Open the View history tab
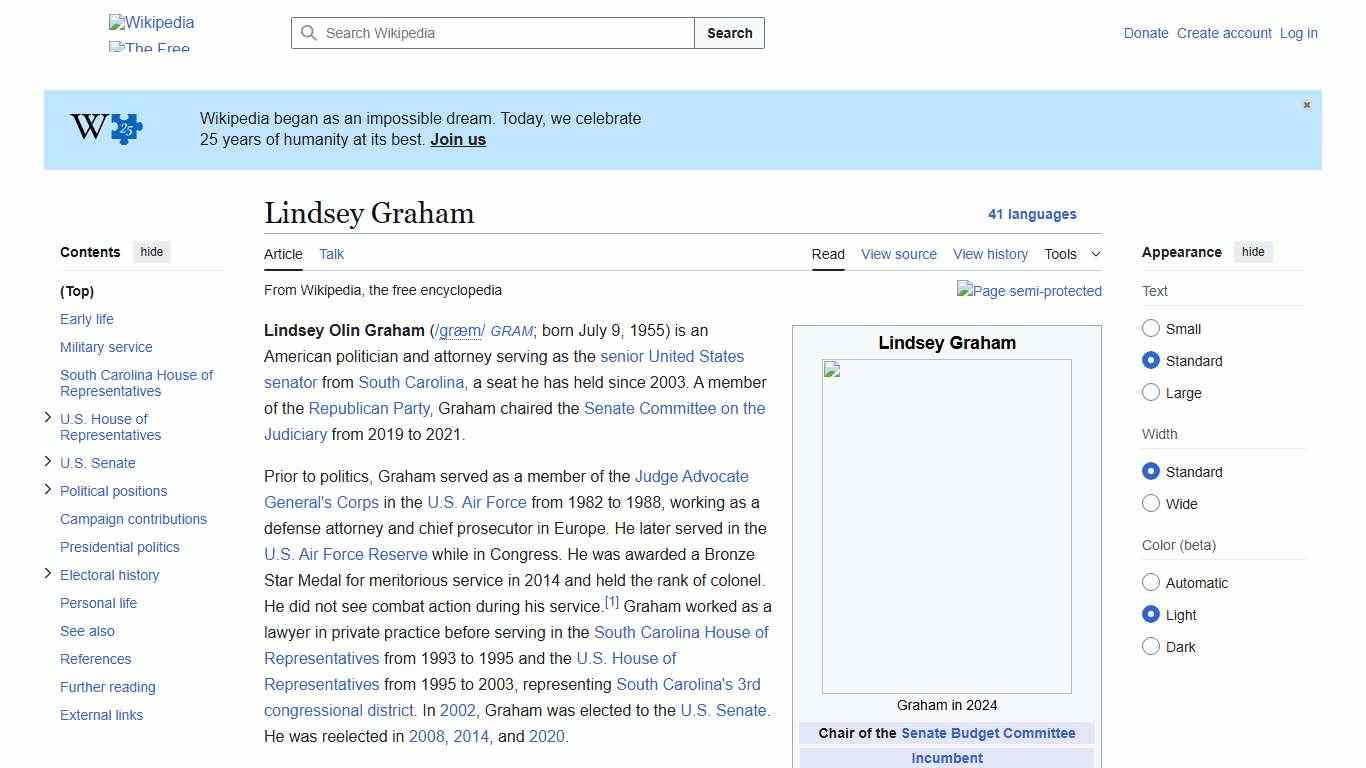The height and width of the screenshot is (768, 1366). click(989, 254)
